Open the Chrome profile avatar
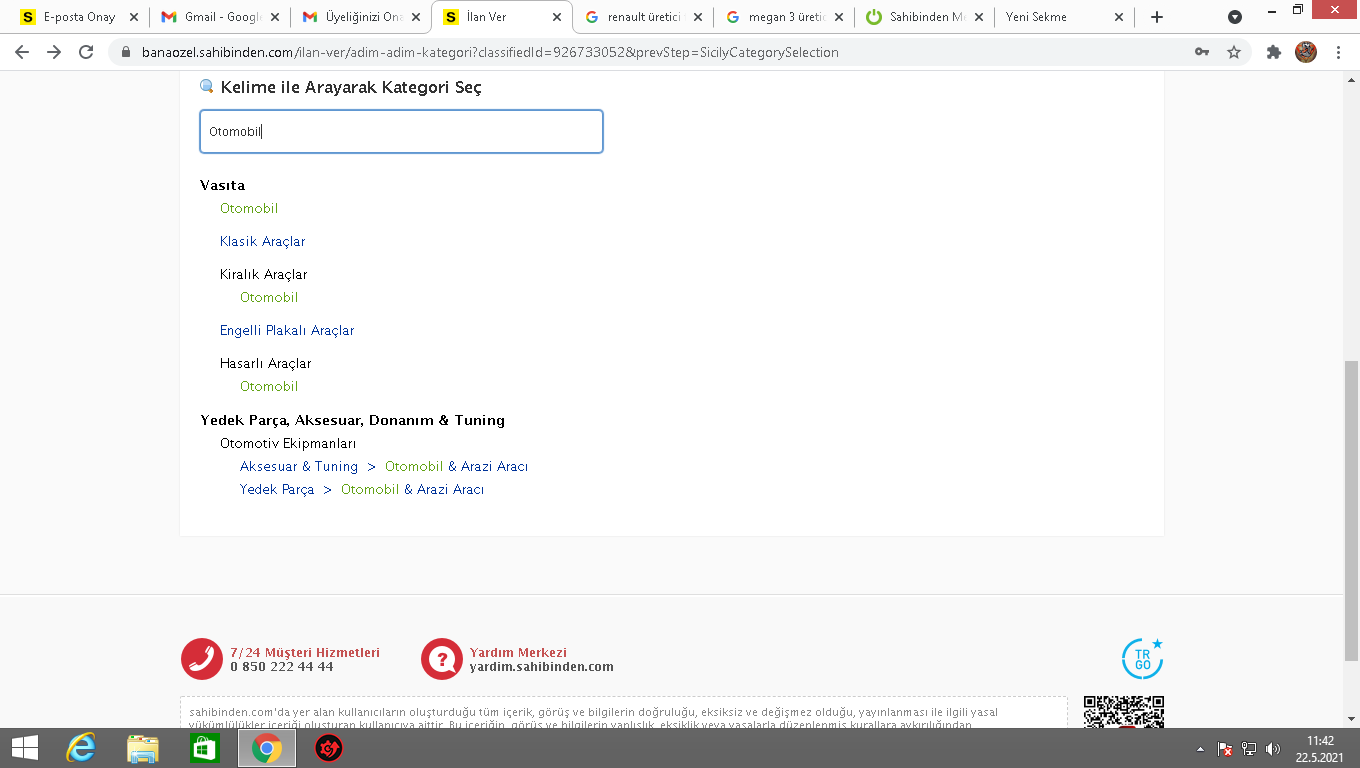The image size is (1360, 768). (1306, 52)
